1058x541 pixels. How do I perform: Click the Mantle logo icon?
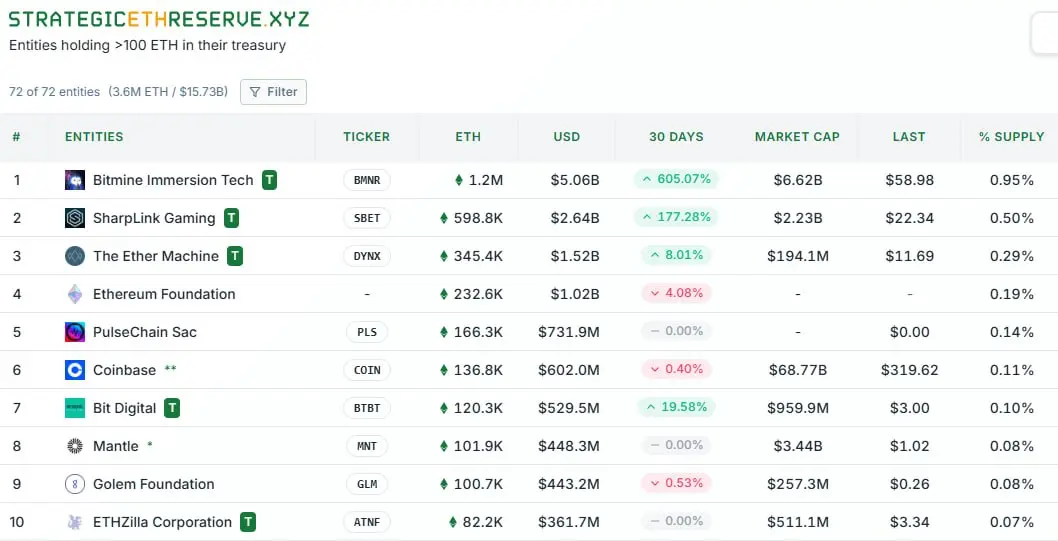[75, 446]
